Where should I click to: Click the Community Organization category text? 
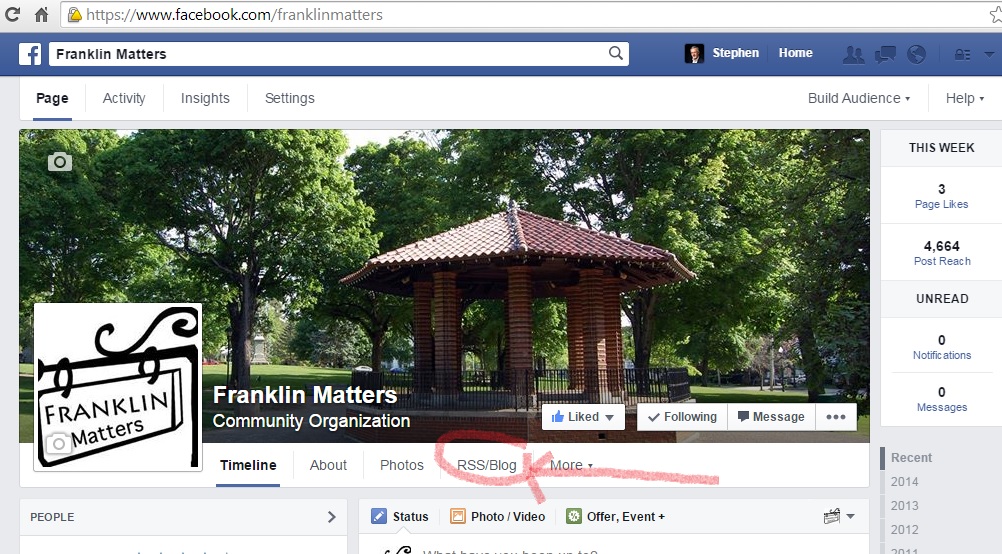311,421
